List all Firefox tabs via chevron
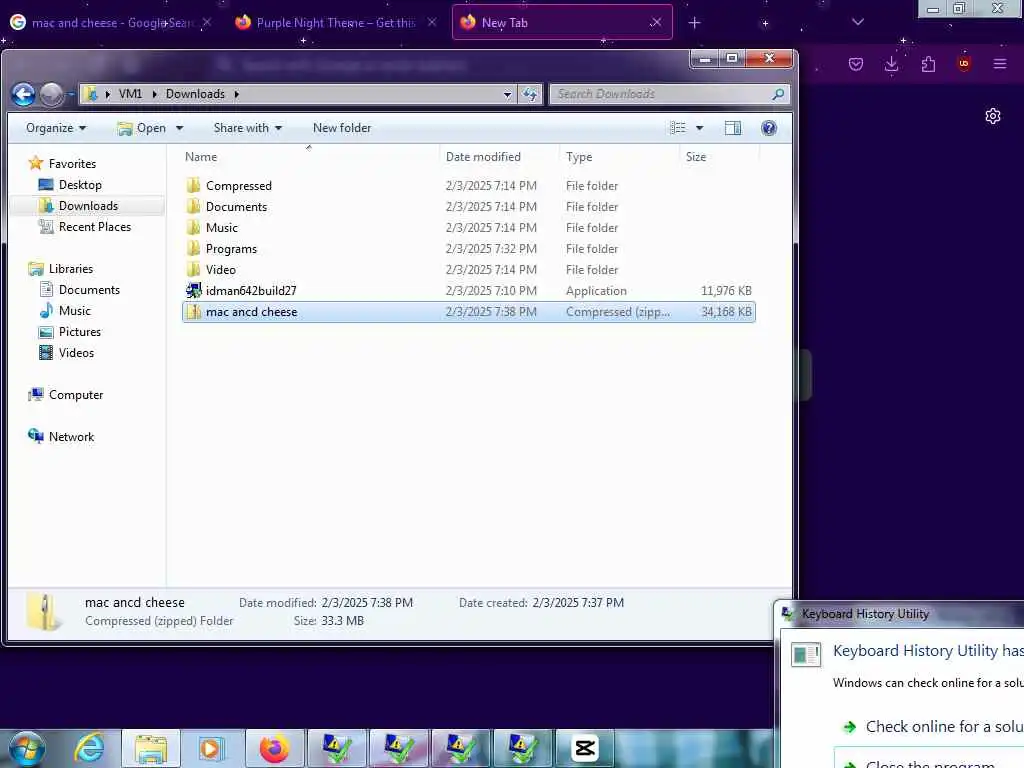Screen dimensions: 1024x768 click(858, 22)
